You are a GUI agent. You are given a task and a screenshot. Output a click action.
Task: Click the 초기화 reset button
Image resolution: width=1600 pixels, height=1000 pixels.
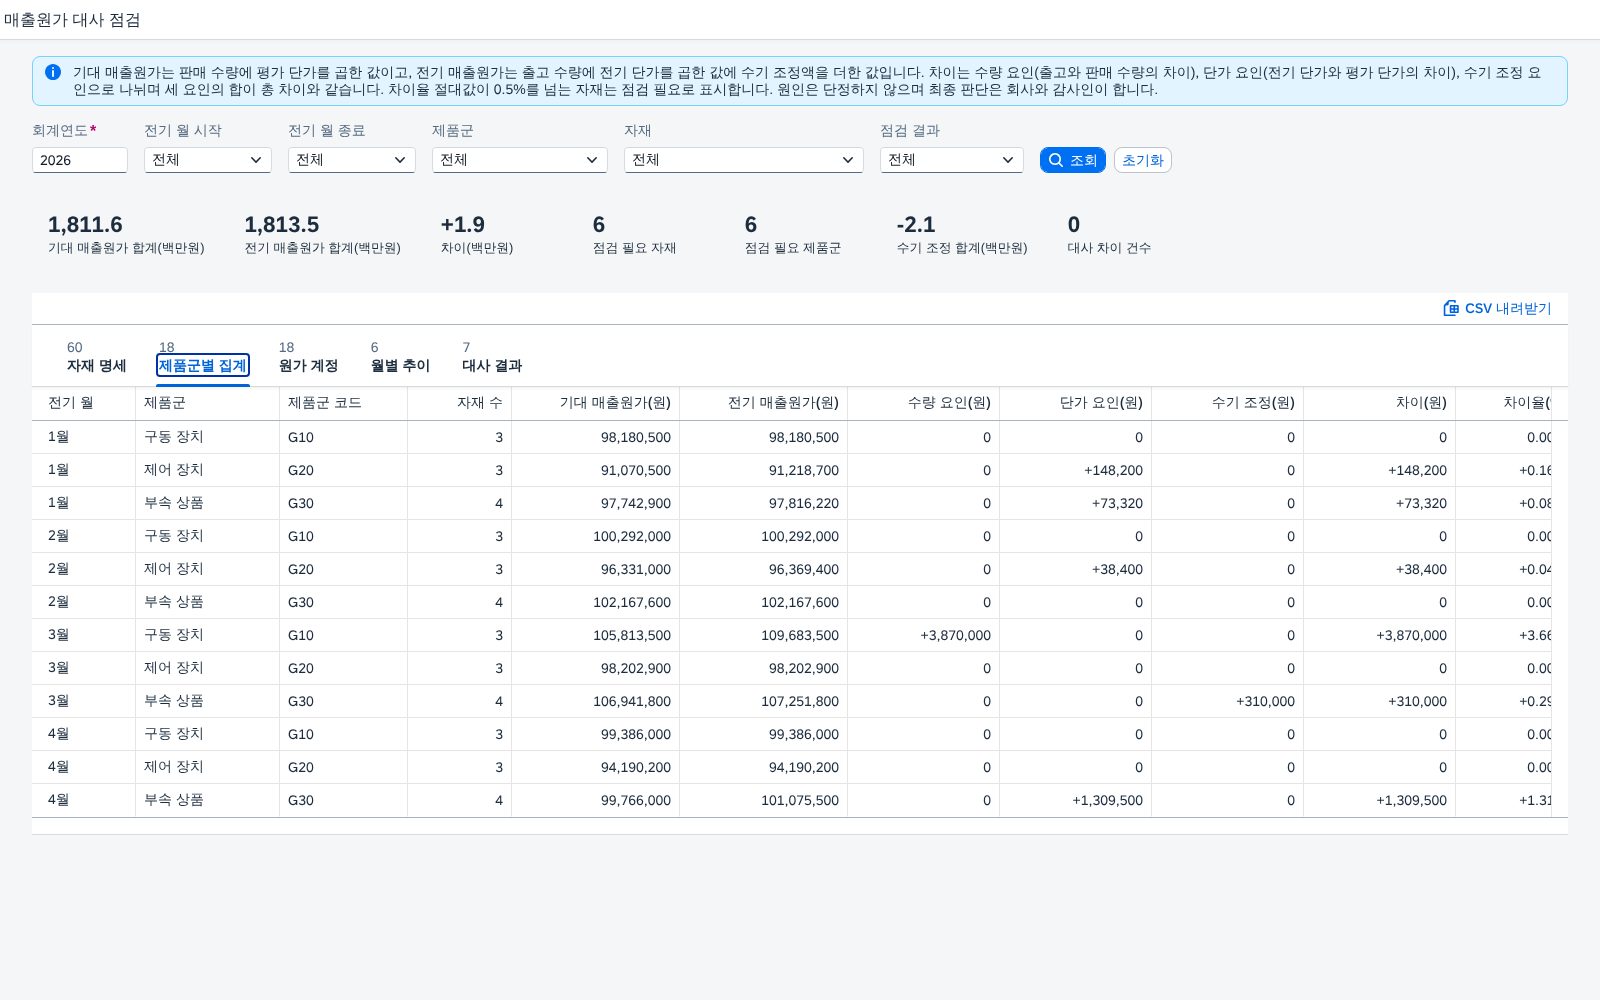click(x=1143, y=160)
